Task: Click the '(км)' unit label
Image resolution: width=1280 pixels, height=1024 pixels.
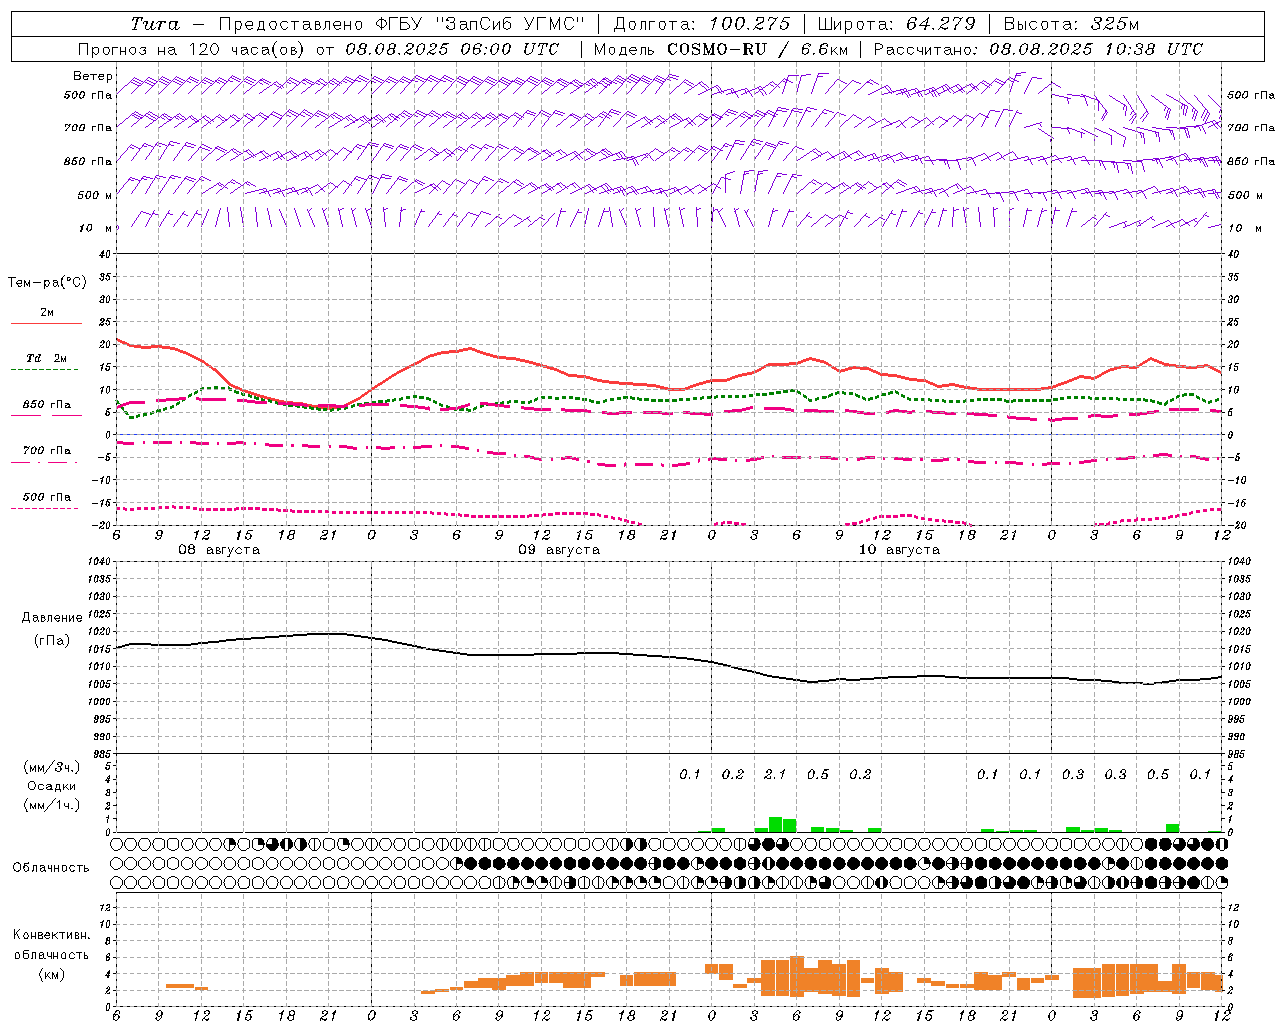Action: 52,974
